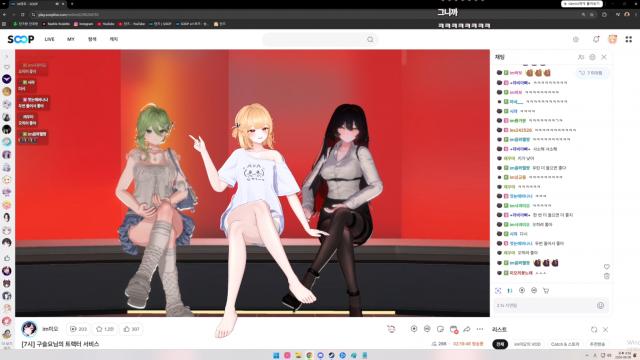
Task: Toggle the heart icon beside chat
Action: 607,267
